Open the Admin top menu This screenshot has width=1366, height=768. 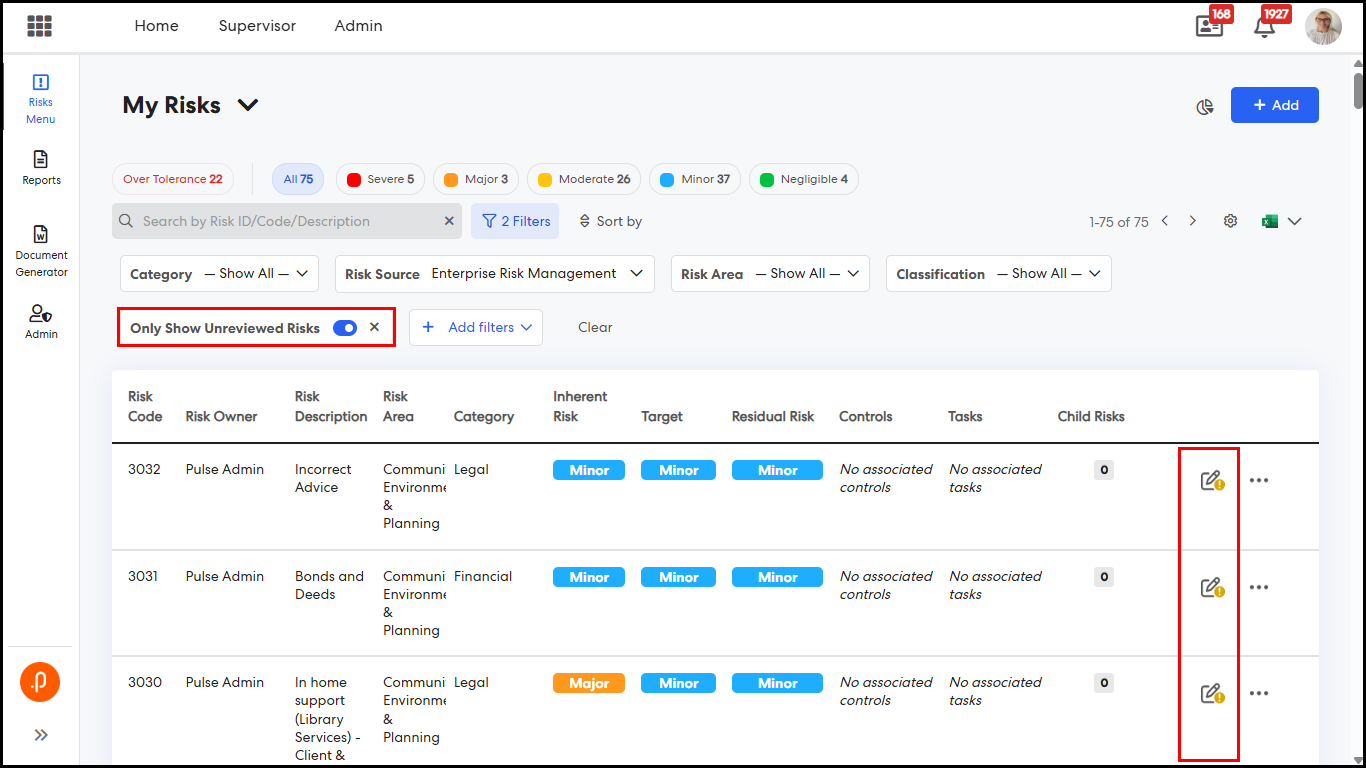pyautogui.click(x=358, y=26)
